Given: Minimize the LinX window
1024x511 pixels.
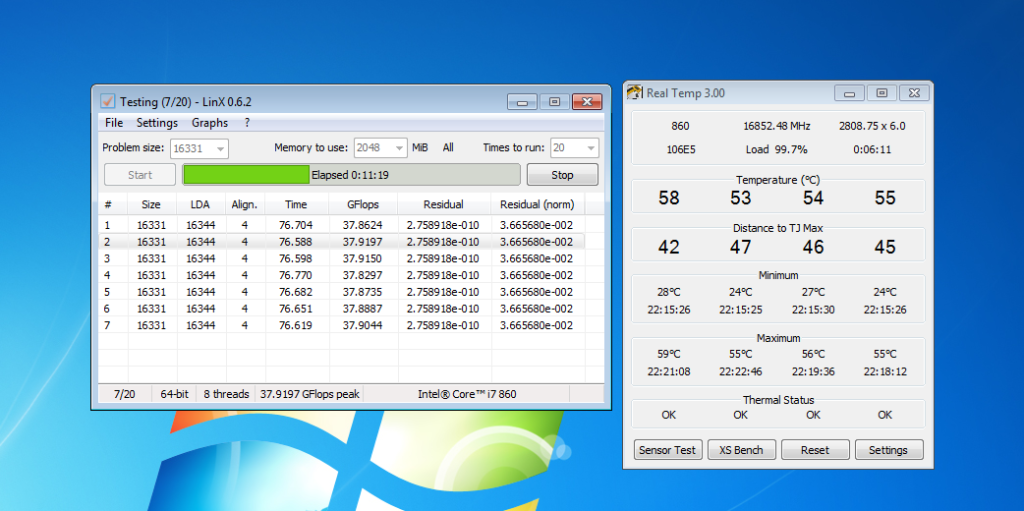Looking at the screenshot, I should (x=522, y=101).
